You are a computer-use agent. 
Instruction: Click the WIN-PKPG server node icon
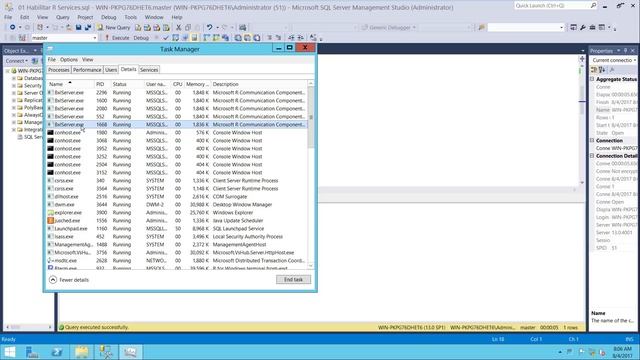point(13,71)
